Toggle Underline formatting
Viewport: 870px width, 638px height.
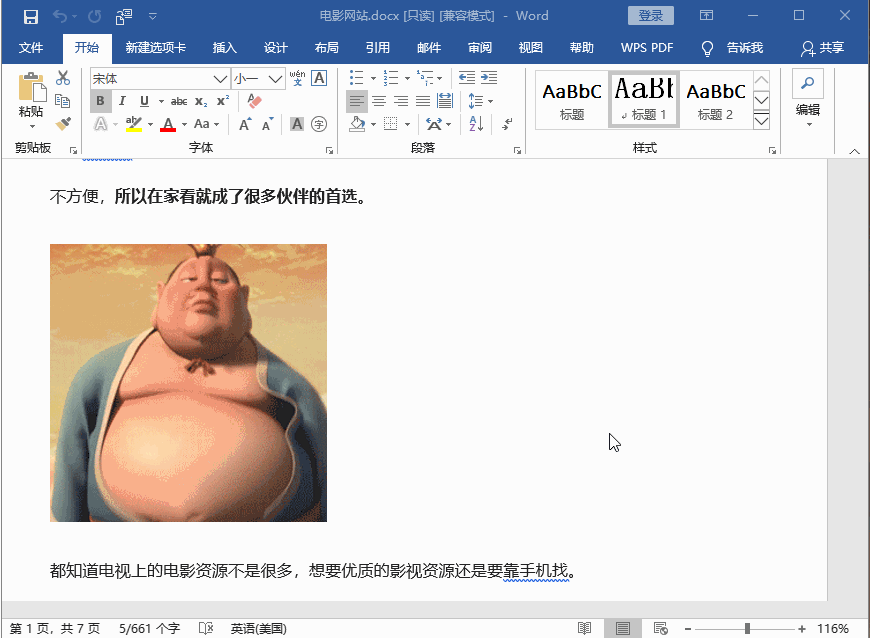pos(144,101)
